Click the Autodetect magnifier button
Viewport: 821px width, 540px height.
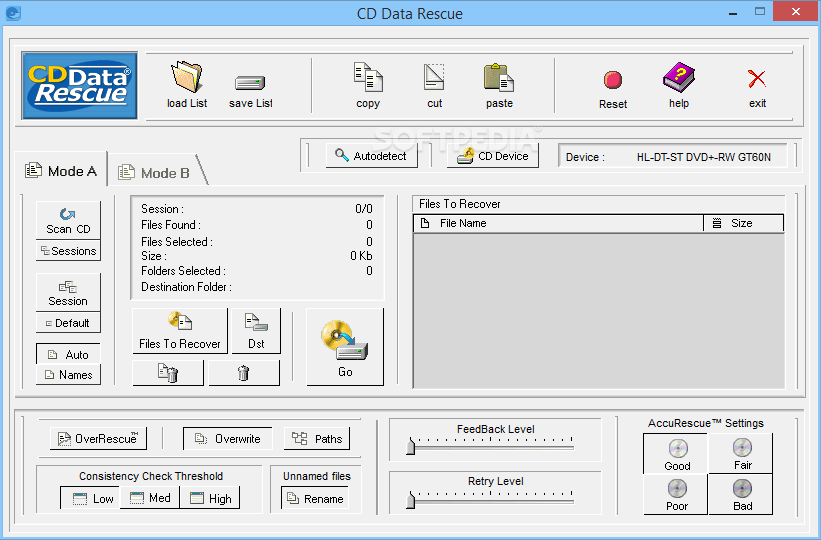point(372,156)
